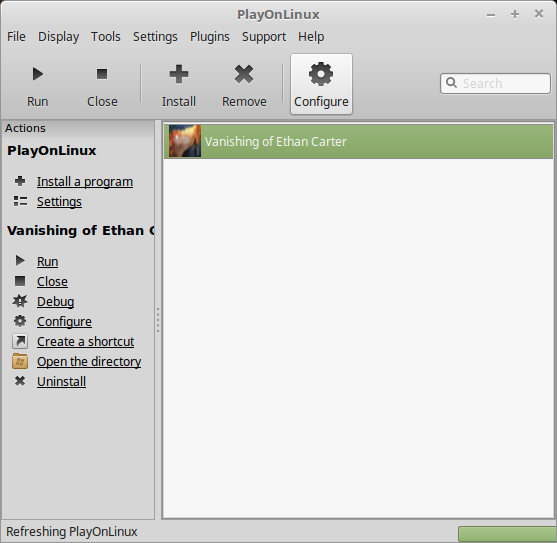Screen dimensions: 557x543
Task: Close the PlayOnLinux window
Action: tap(539, 14)
